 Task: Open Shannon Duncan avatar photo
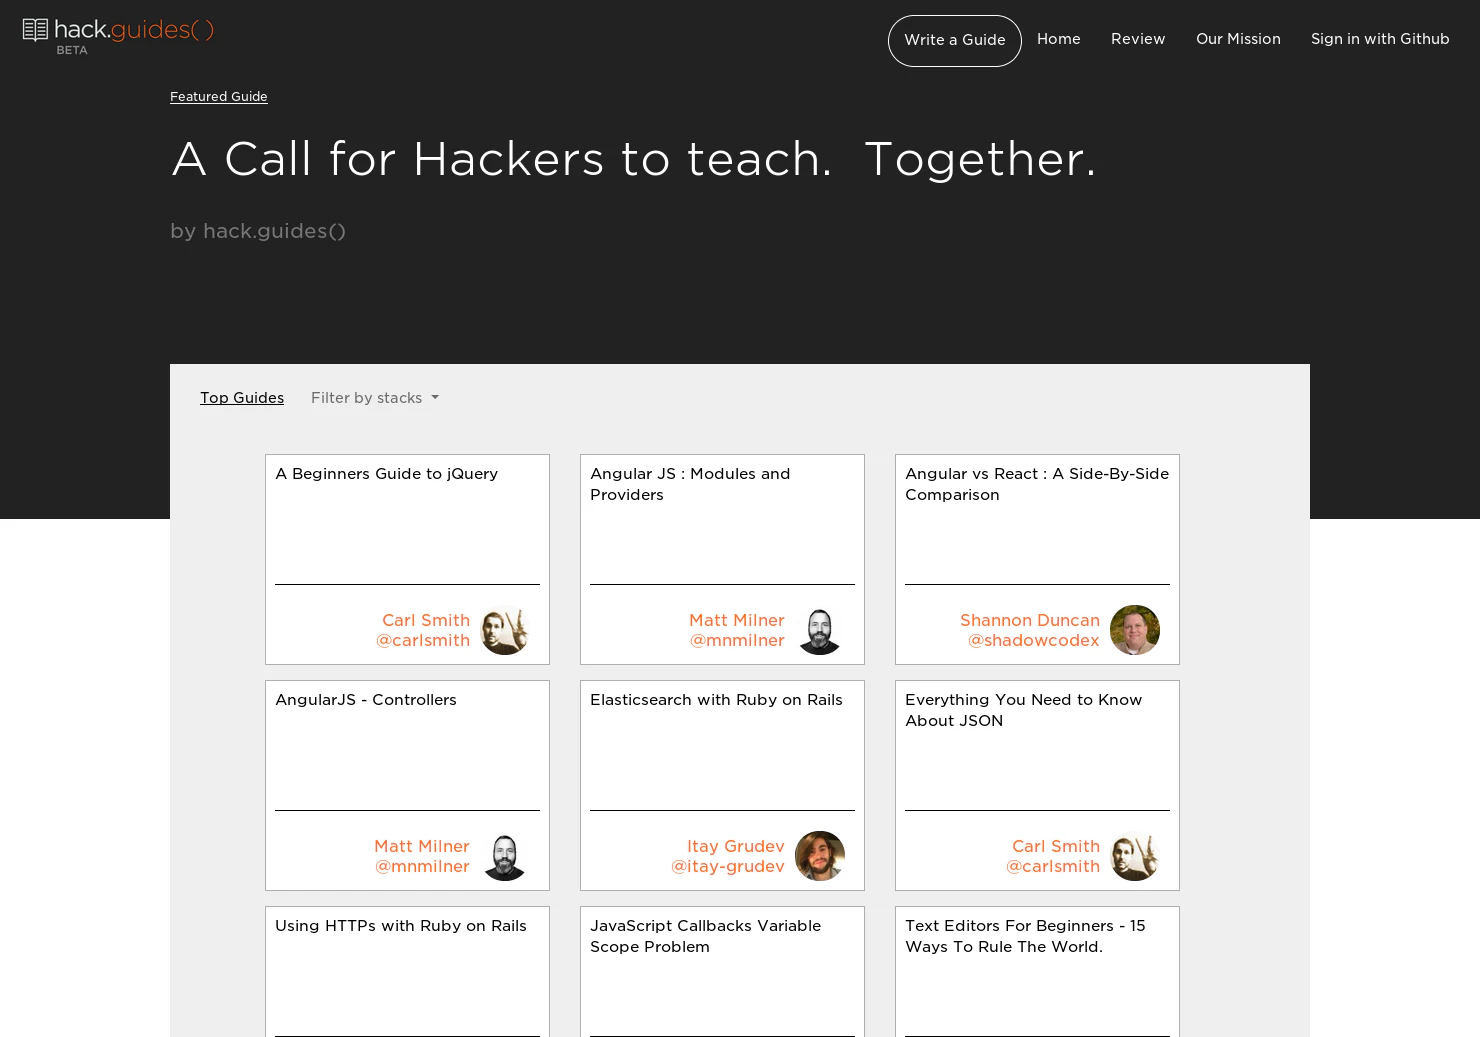pyautogui.click(x=1135, y=630)
